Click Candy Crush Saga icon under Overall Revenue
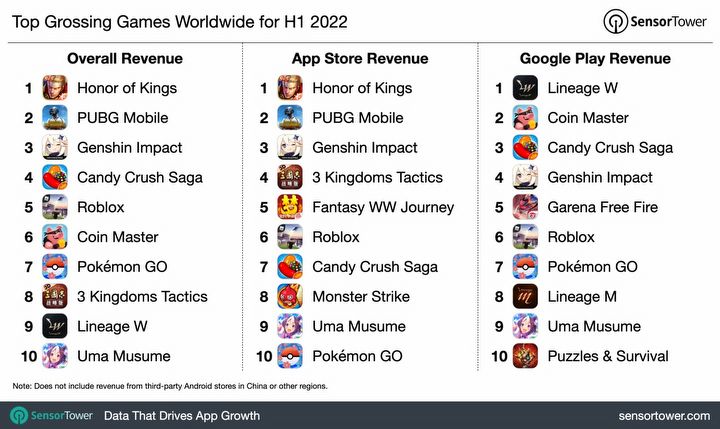The width and height of the screenshot is (720, 429). 55,178
